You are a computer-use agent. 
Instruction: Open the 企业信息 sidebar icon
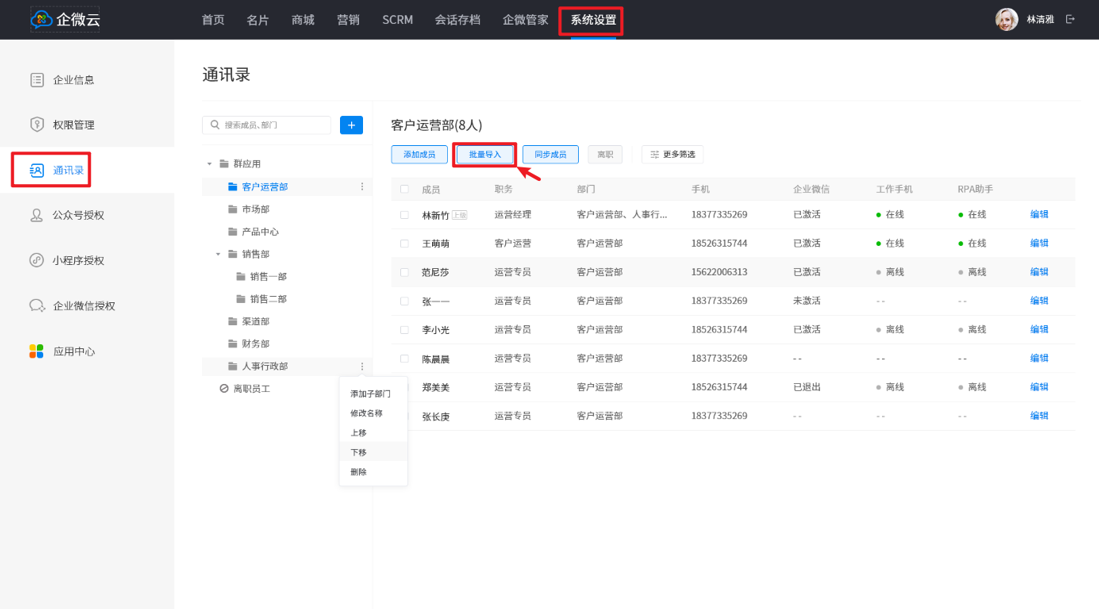37,80
